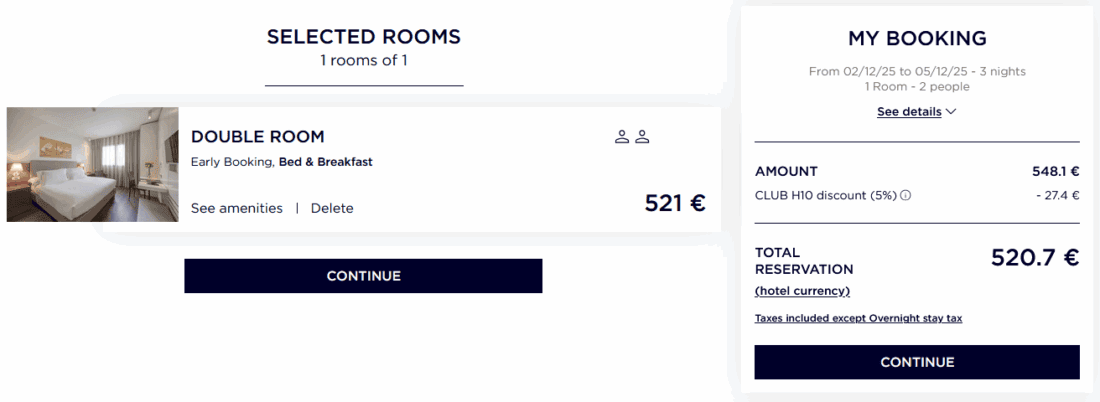Click the Double Room photo thumbnail
This screenshot has height=402, width=1100.
click(92, 164)
